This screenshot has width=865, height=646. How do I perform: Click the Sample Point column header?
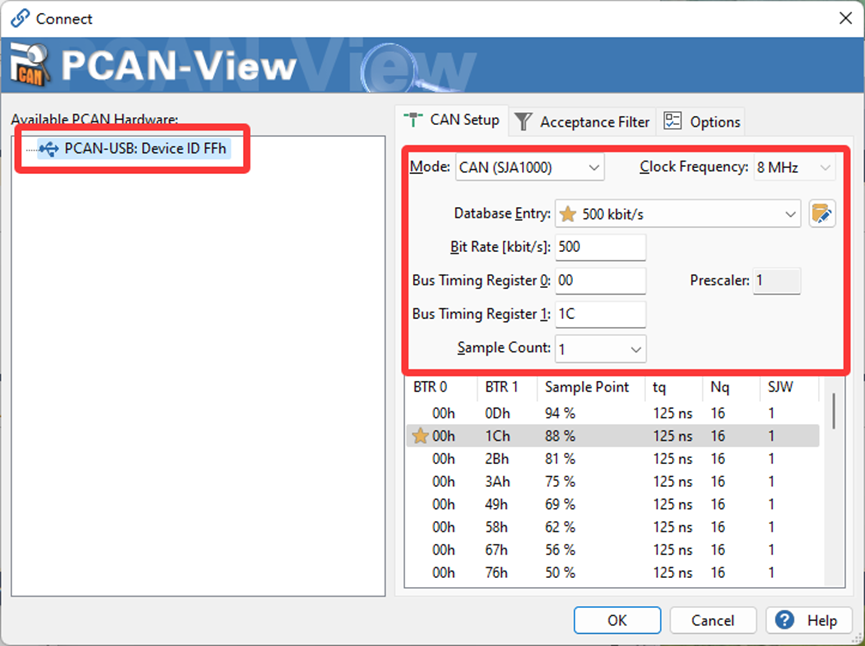[x=591, y=387]
